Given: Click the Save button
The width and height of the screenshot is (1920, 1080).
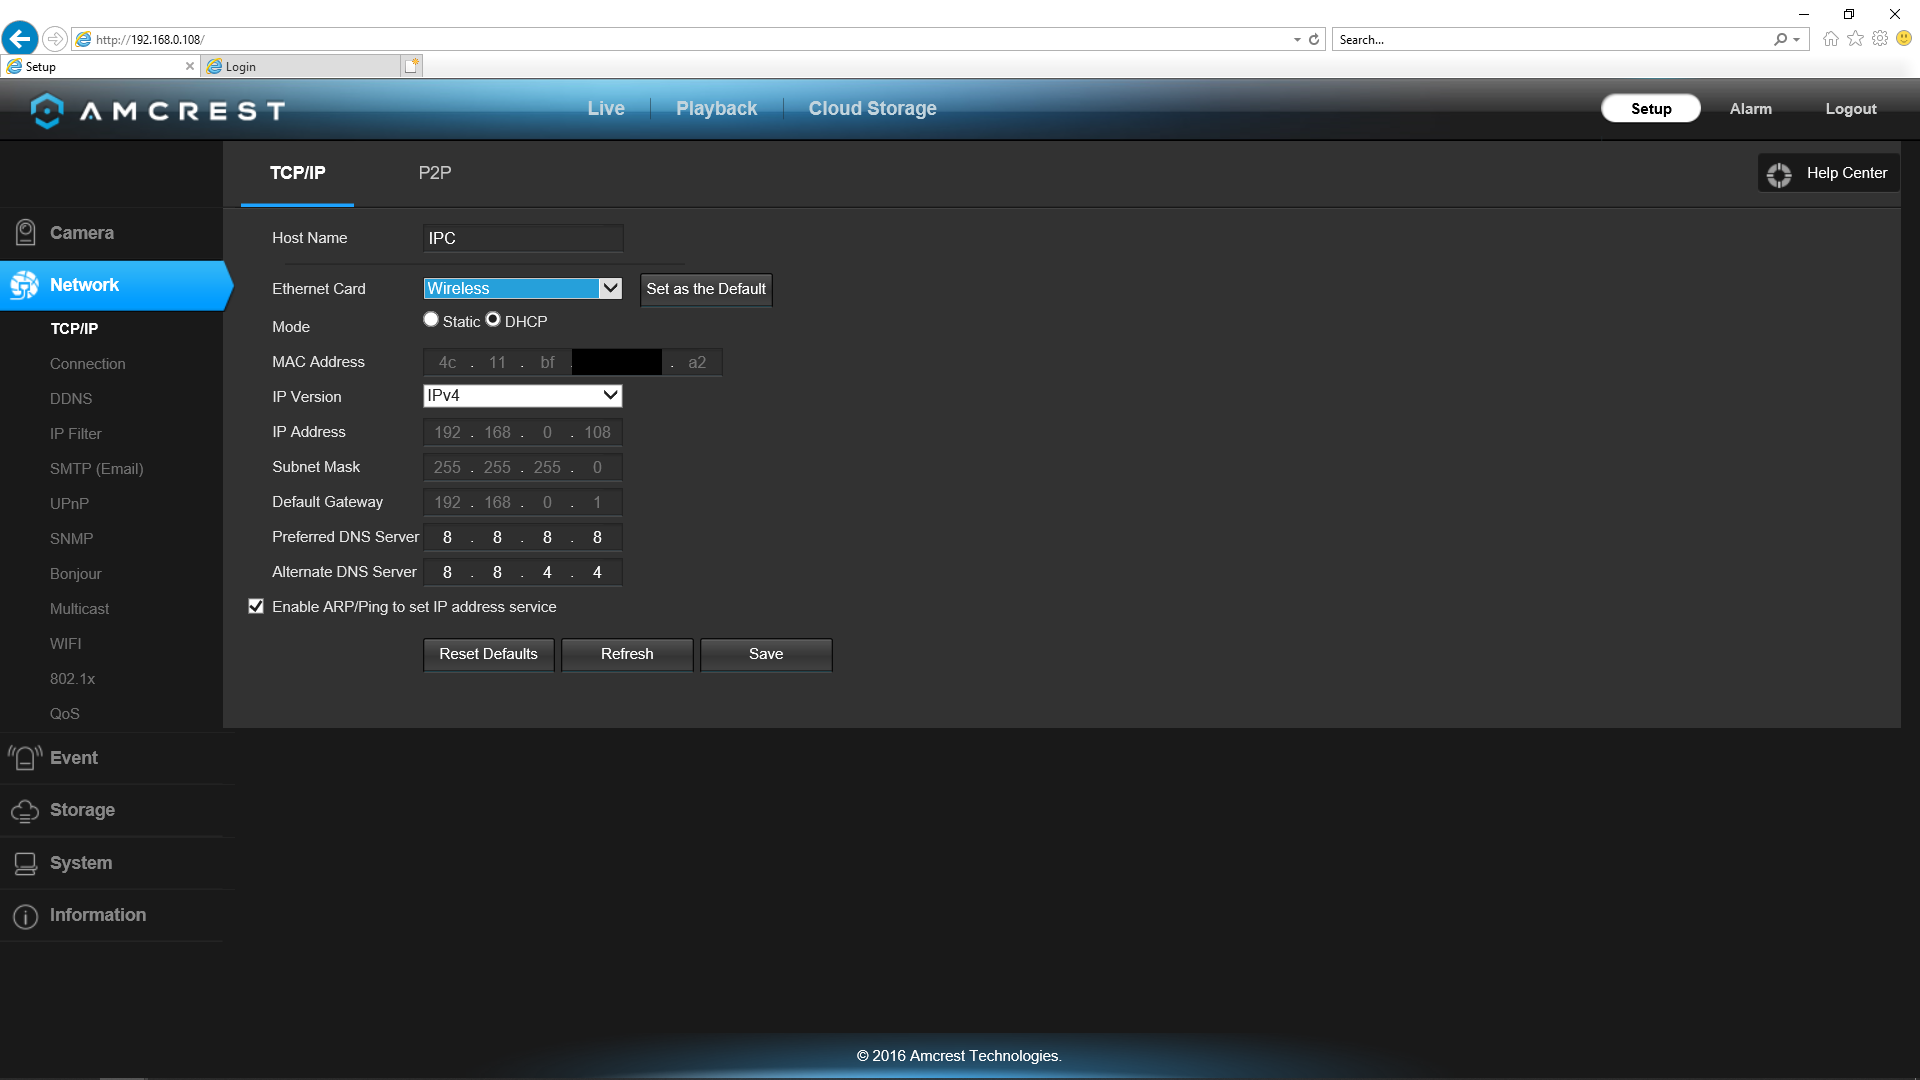Looking at the screenshot, I should pos(766,654).
